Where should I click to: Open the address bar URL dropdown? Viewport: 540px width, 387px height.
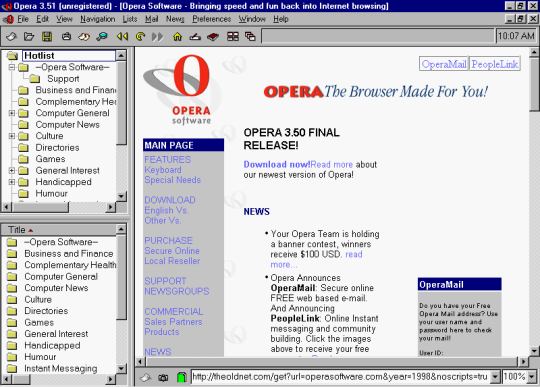[x=495, y=377]
